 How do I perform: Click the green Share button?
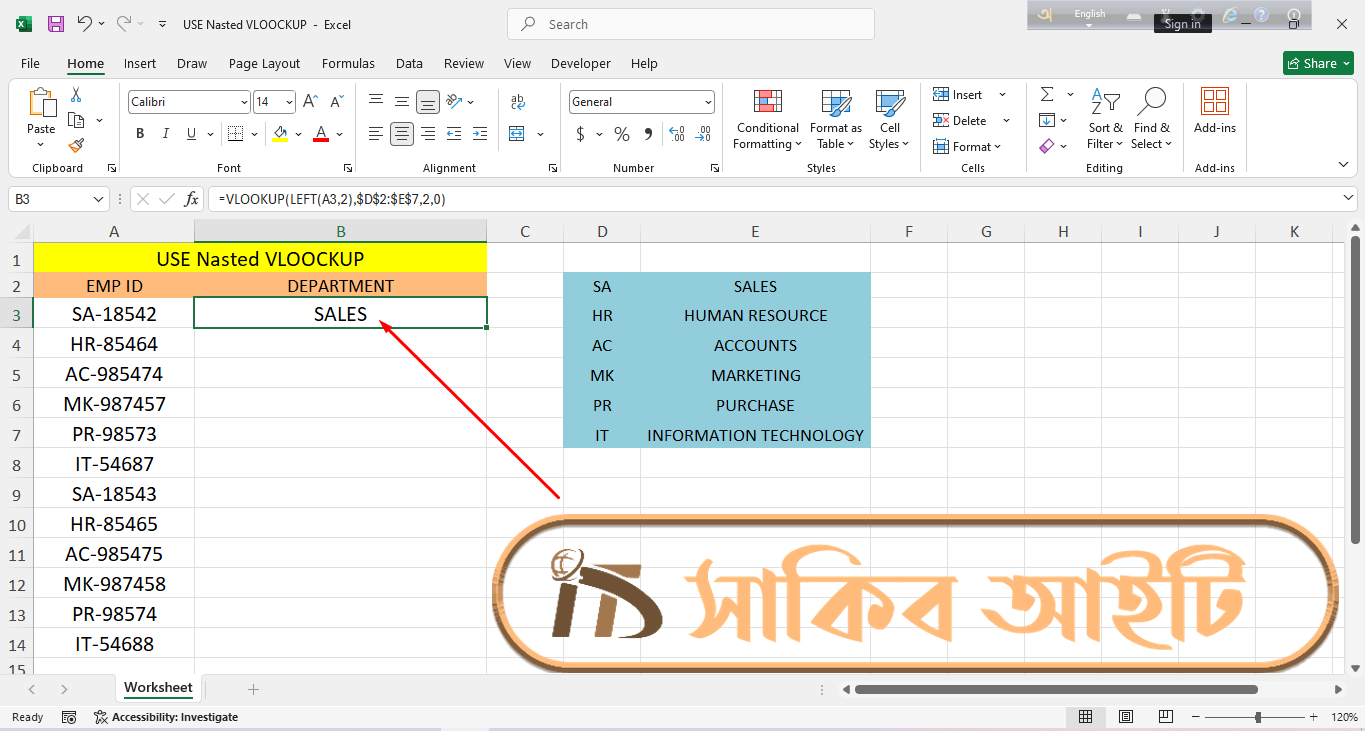1318,63
